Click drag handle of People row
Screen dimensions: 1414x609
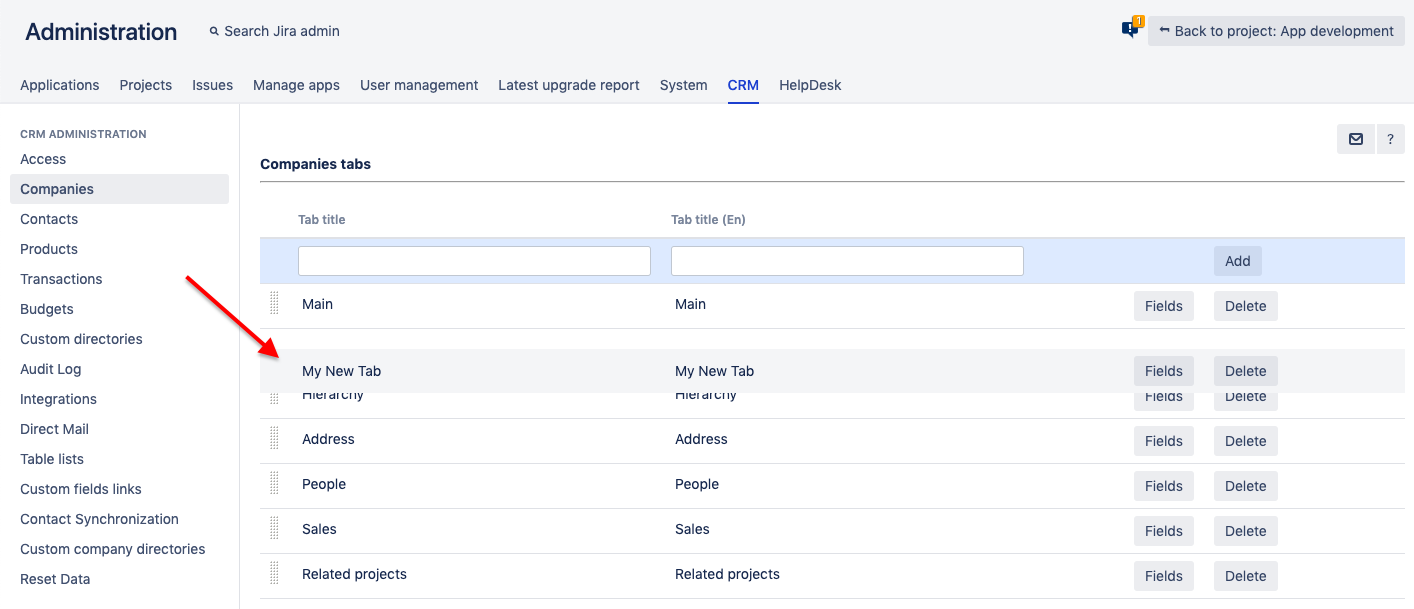click(x=275, y=484)
